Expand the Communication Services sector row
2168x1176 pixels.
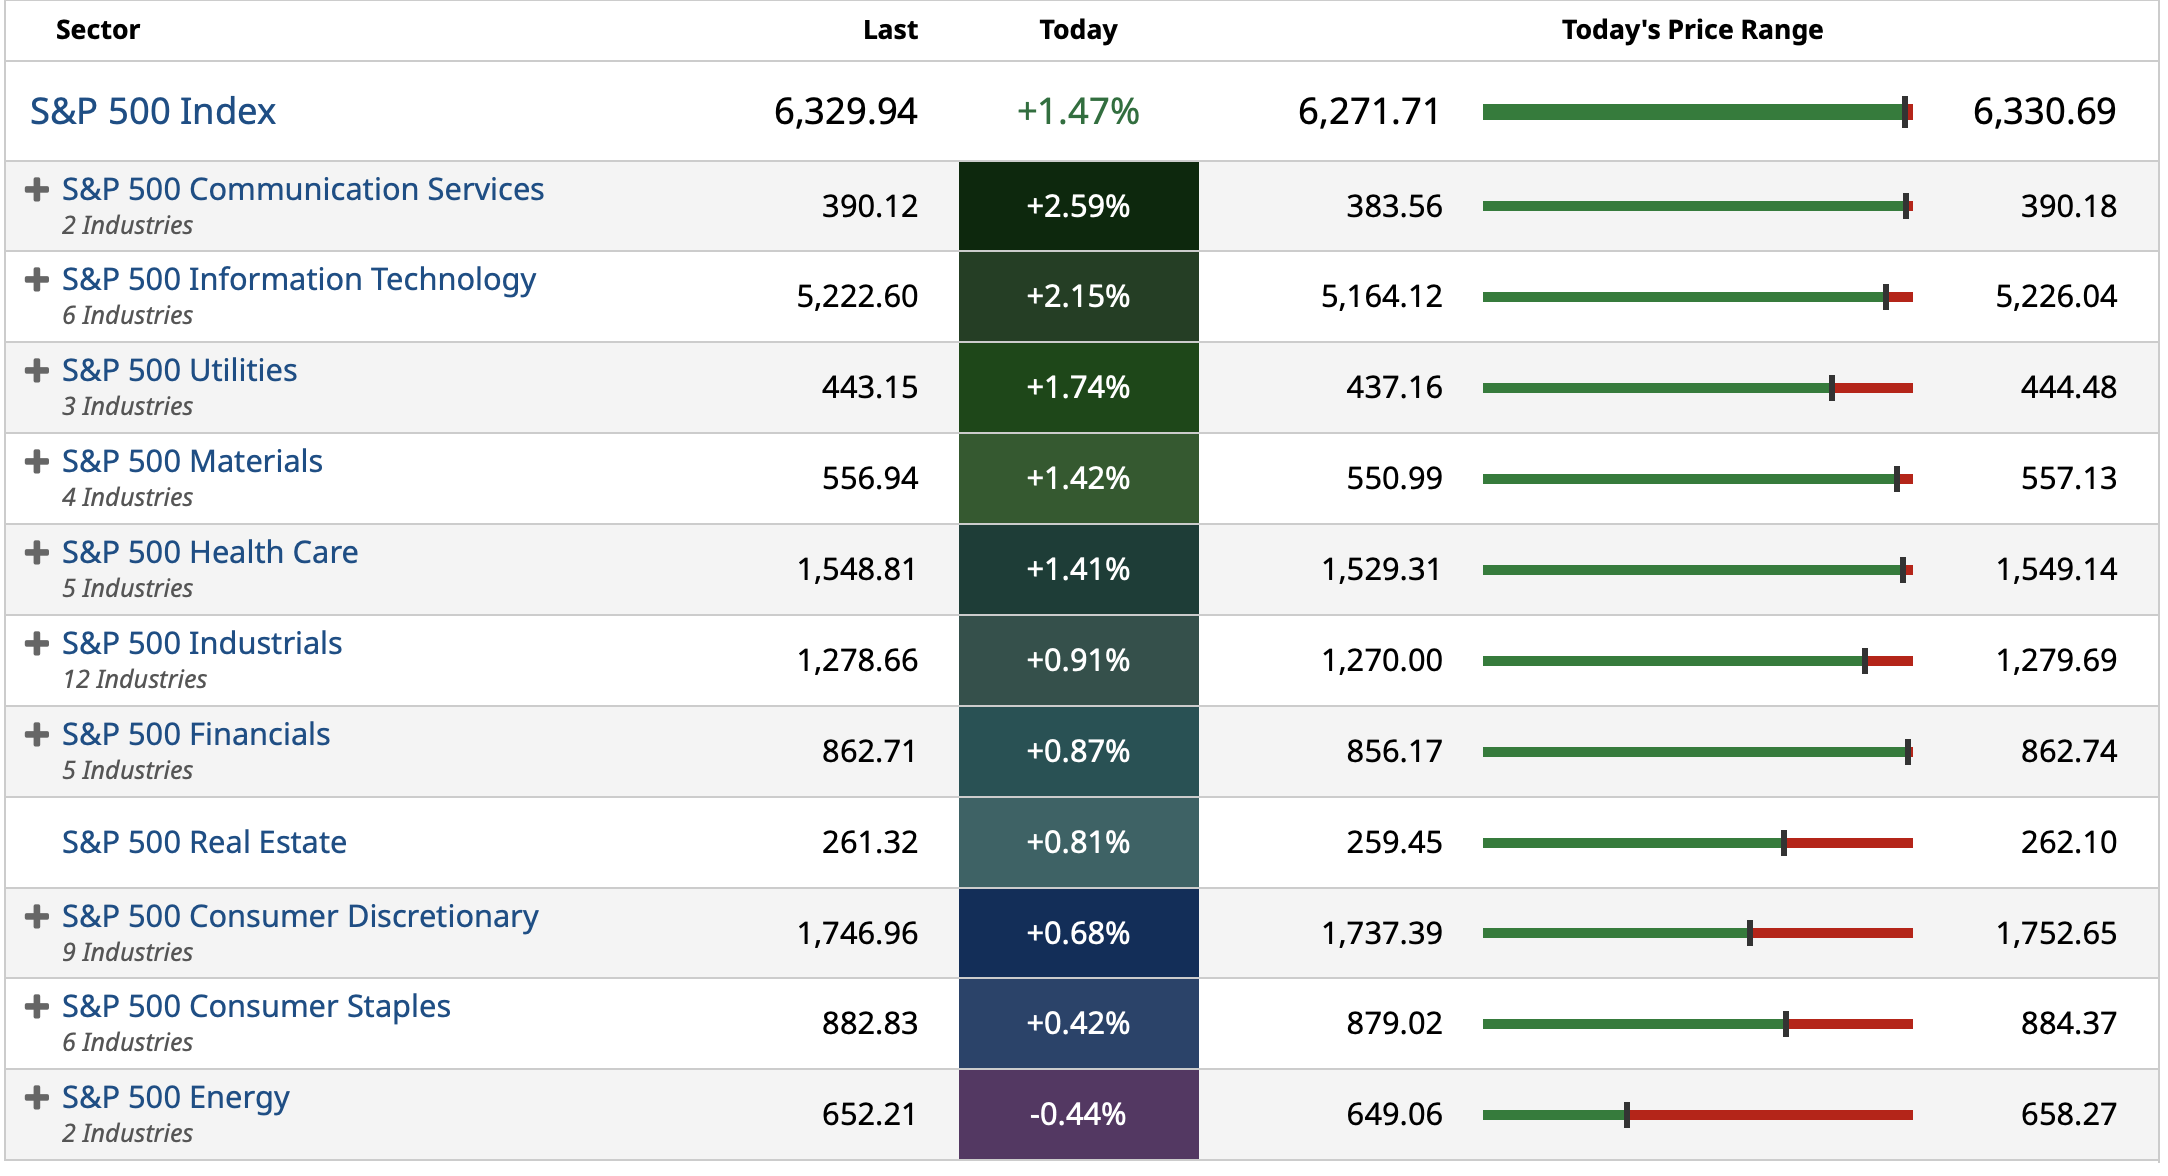(37, 189)
